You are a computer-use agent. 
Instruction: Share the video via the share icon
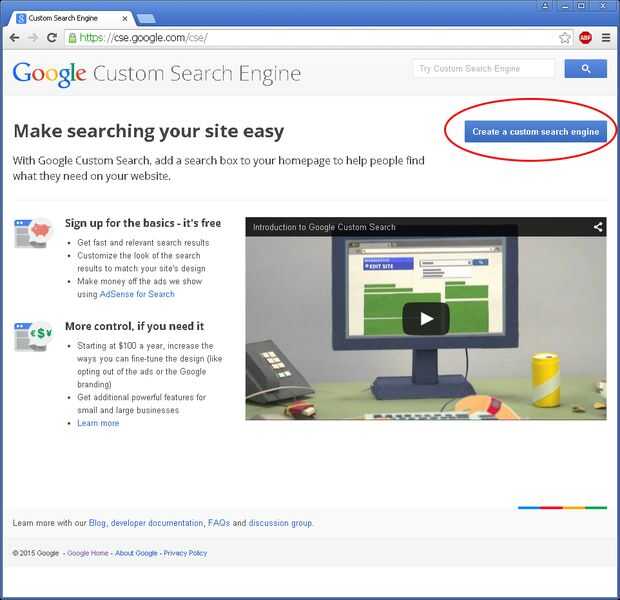click(597, 227)
